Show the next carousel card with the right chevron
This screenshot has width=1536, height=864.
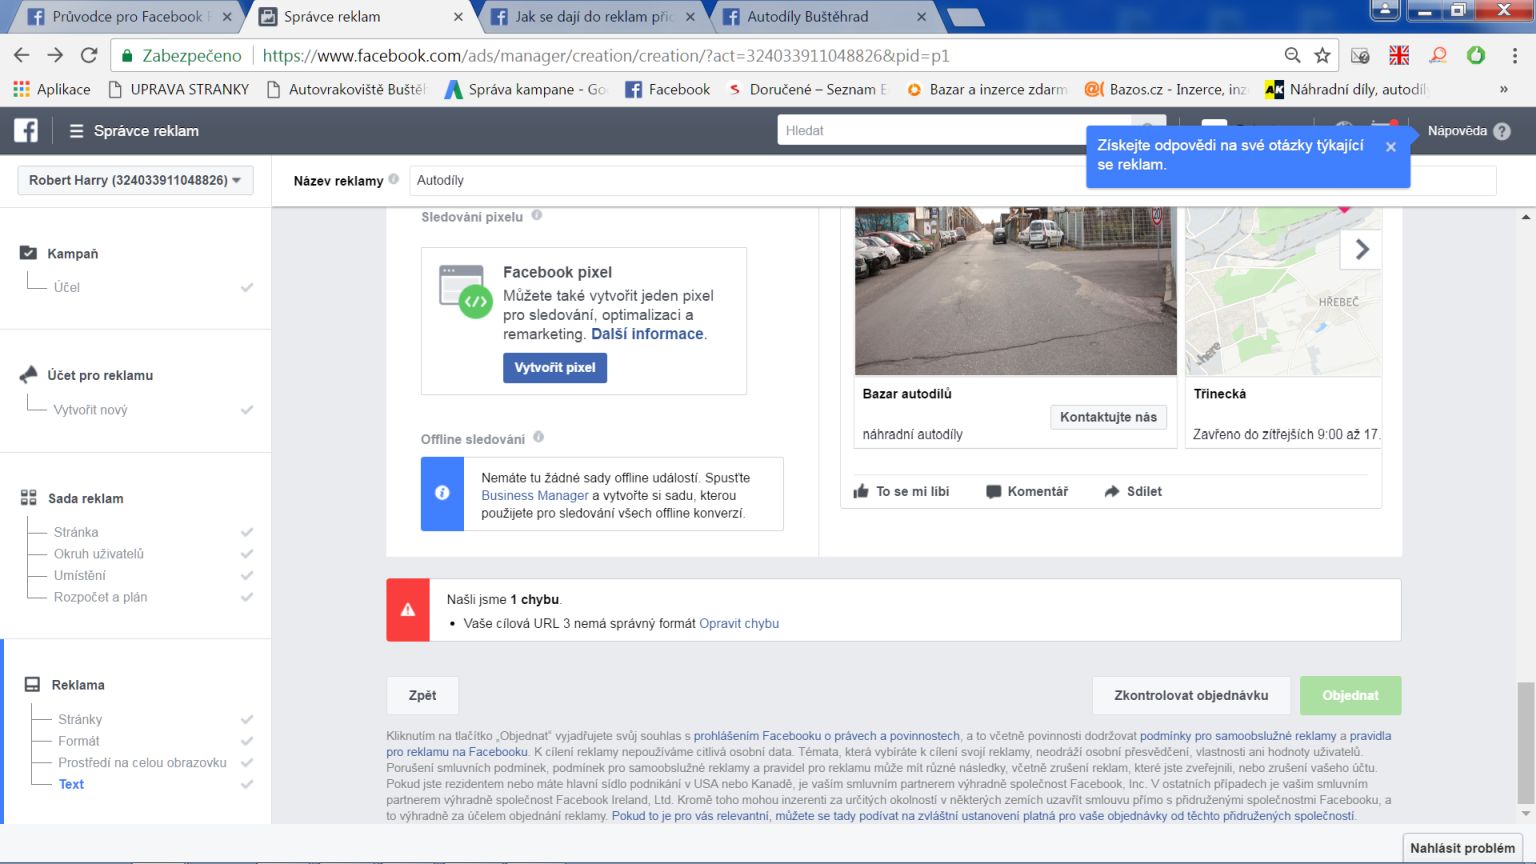[x=1361, y=249]
